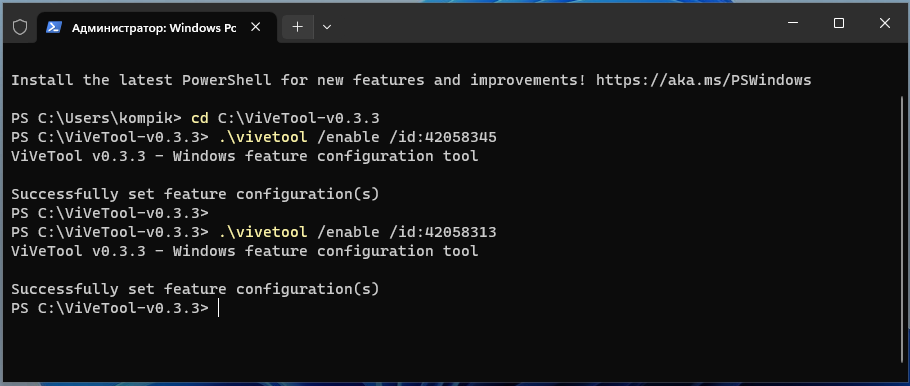The width and height of the screenshot is (910, 386).
Task: Minimize the Terminal window
Action: (x=793, y=23)
